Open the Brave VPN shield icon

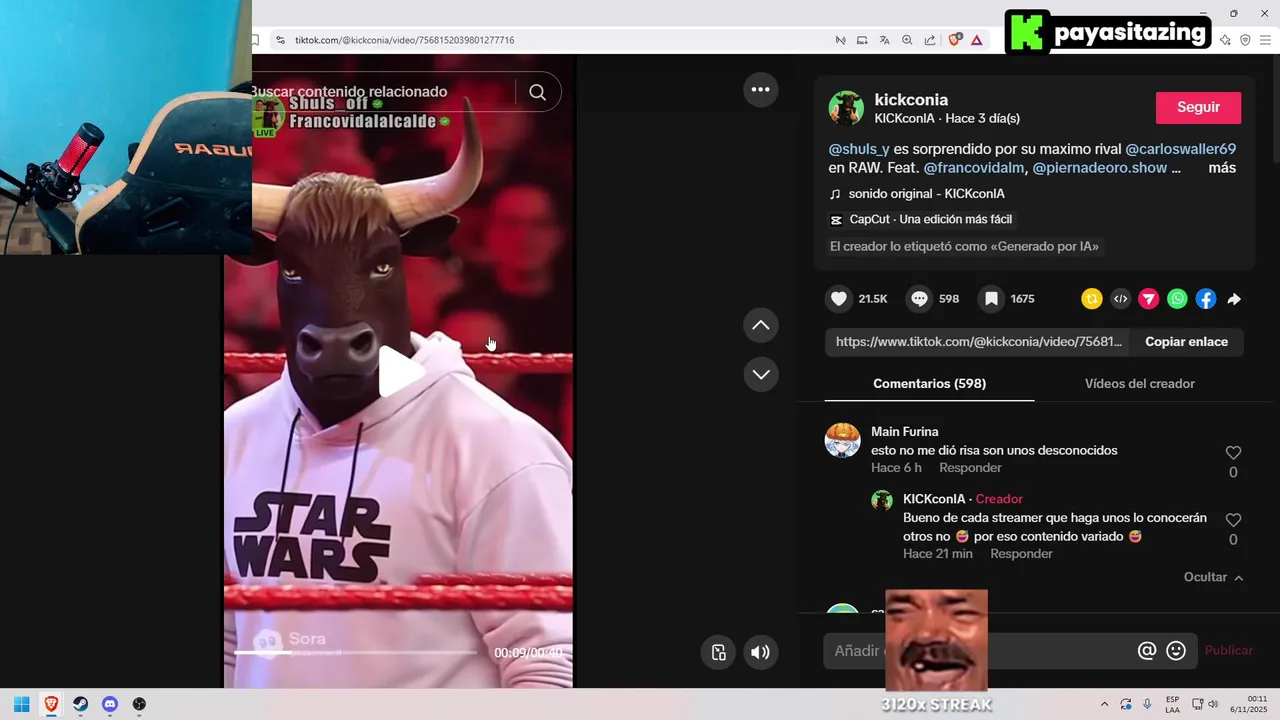[x=1245, y=40]
